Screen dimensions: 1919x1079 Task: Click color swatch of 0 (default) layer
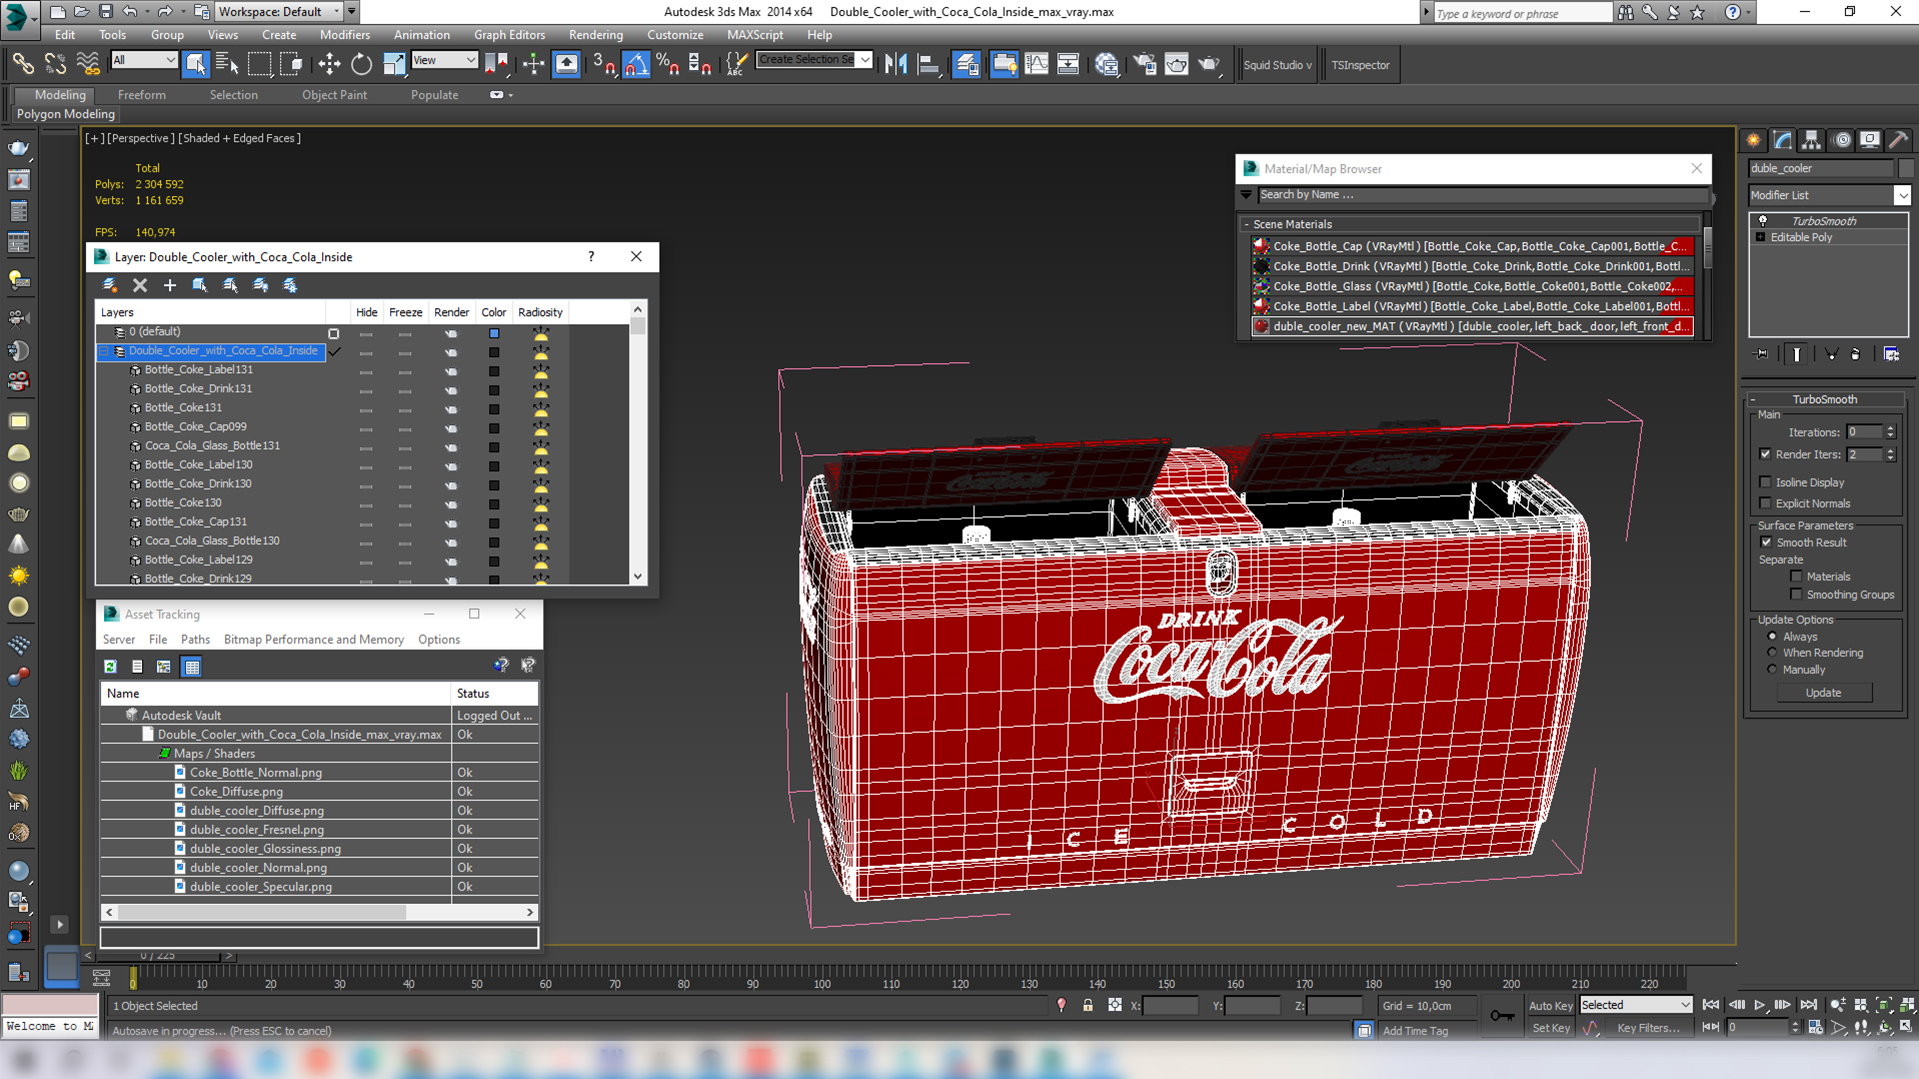tap(494, 333)
